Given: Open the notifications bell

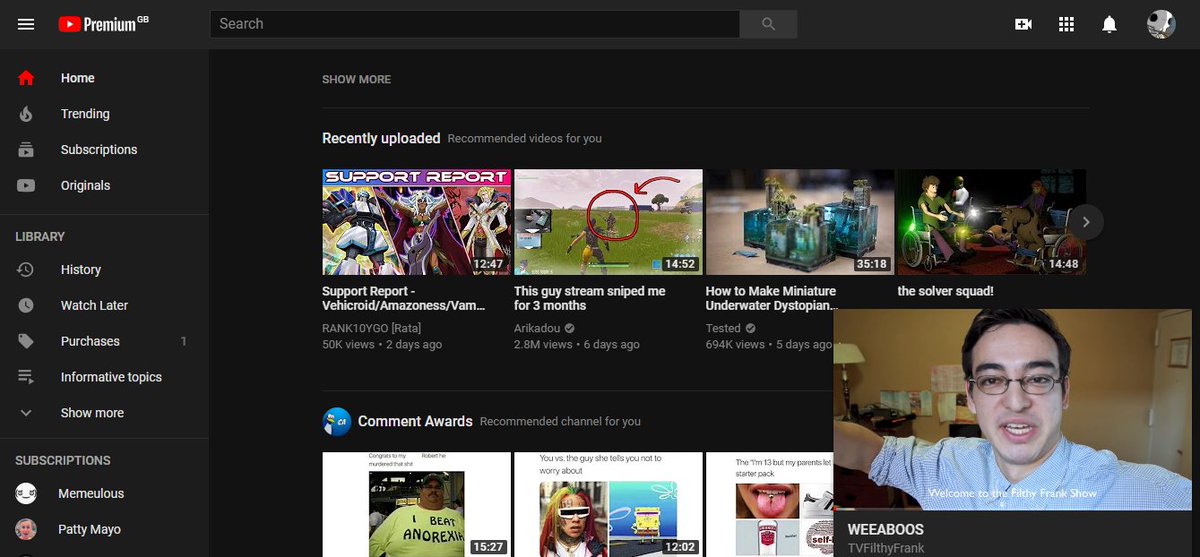Looking at the screenshot, I should pos(1109,24).
